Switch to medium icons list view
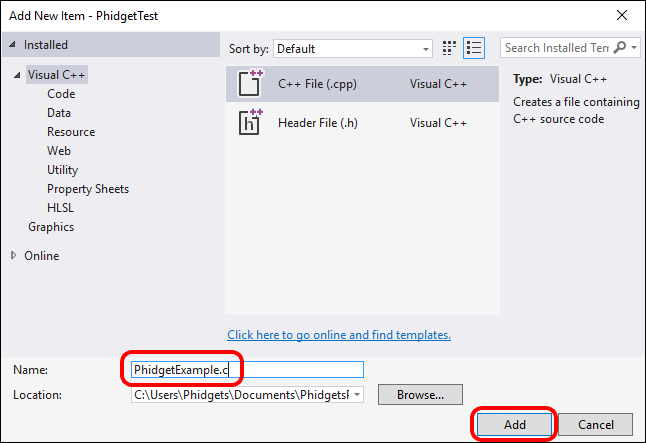This screenshot has height=443, width=646. pyautogui.click(x=474, y=48)
